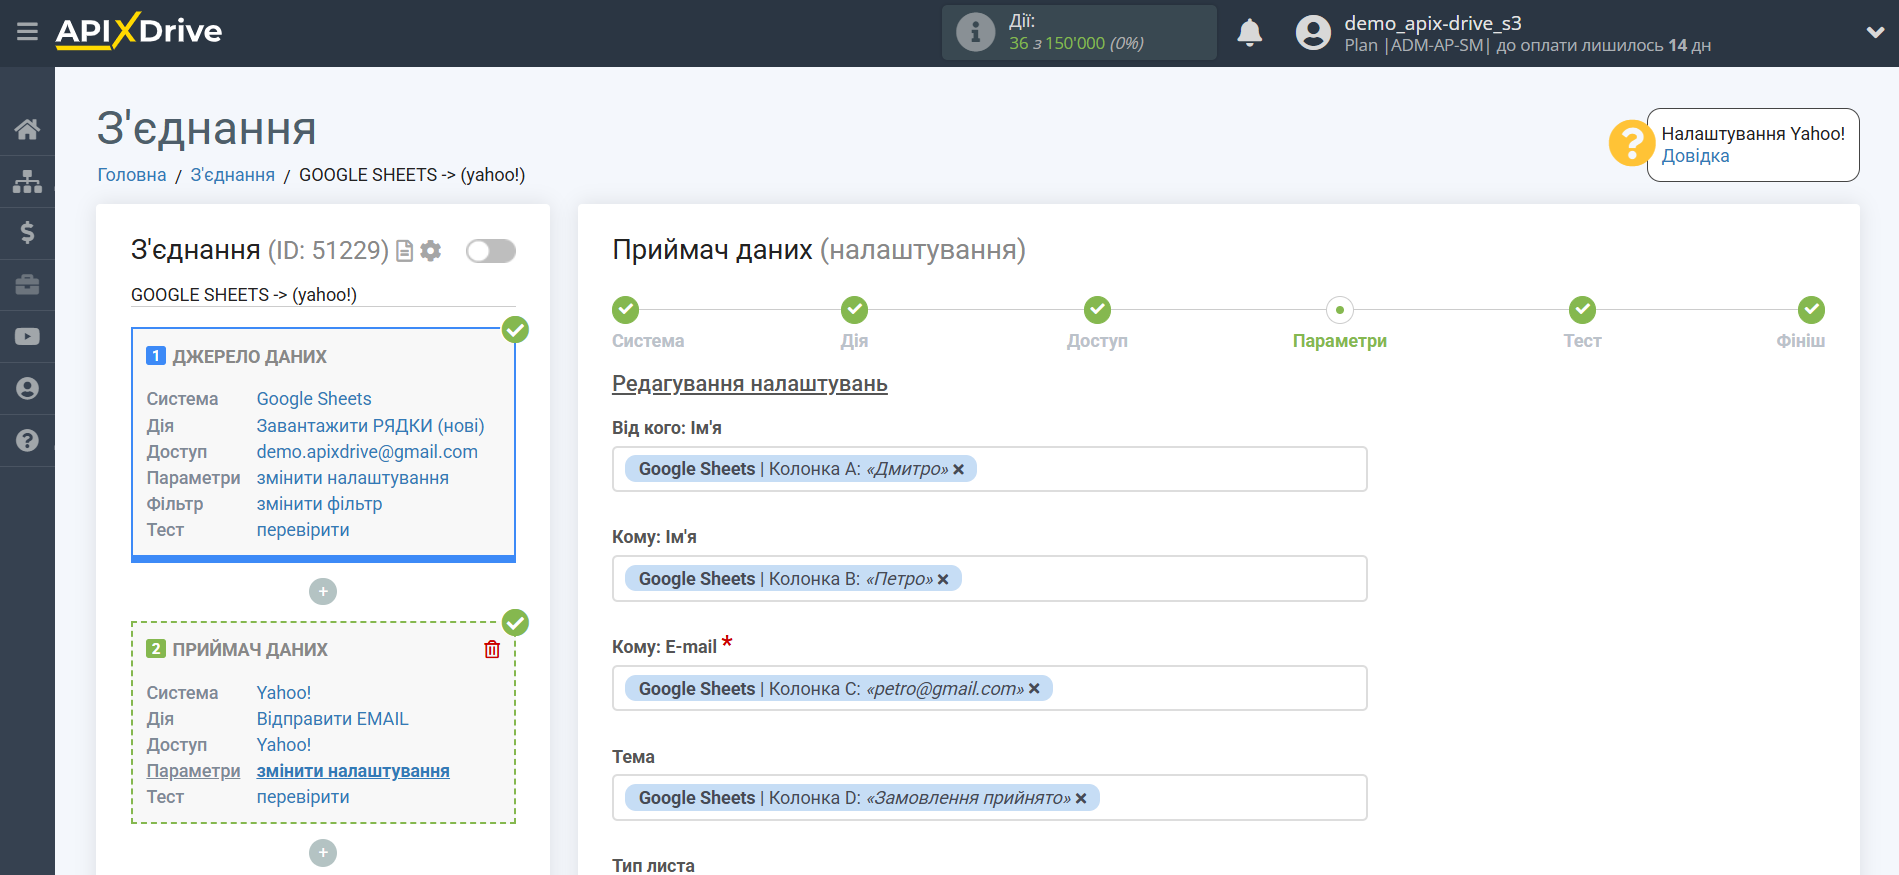This screenshot has height=875, width=1899.
Task: Click the demo_apix-drive_s3 account name
Action: pyautogui.click(x=1433, y=23)
